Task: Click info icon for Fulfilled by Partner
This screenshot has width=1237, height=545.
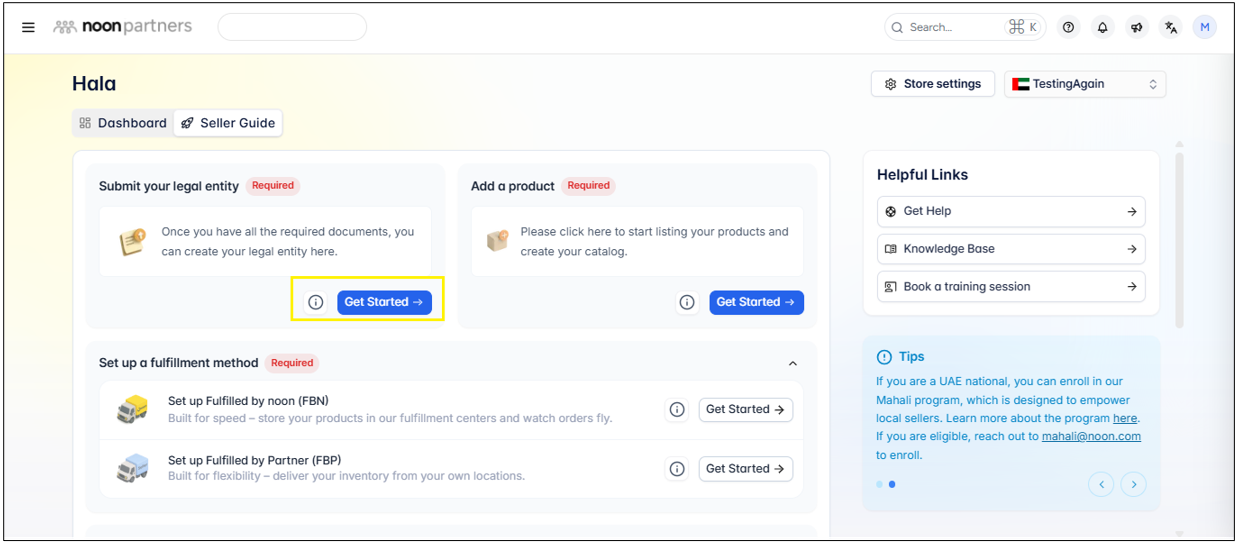Action: point(677,469)
